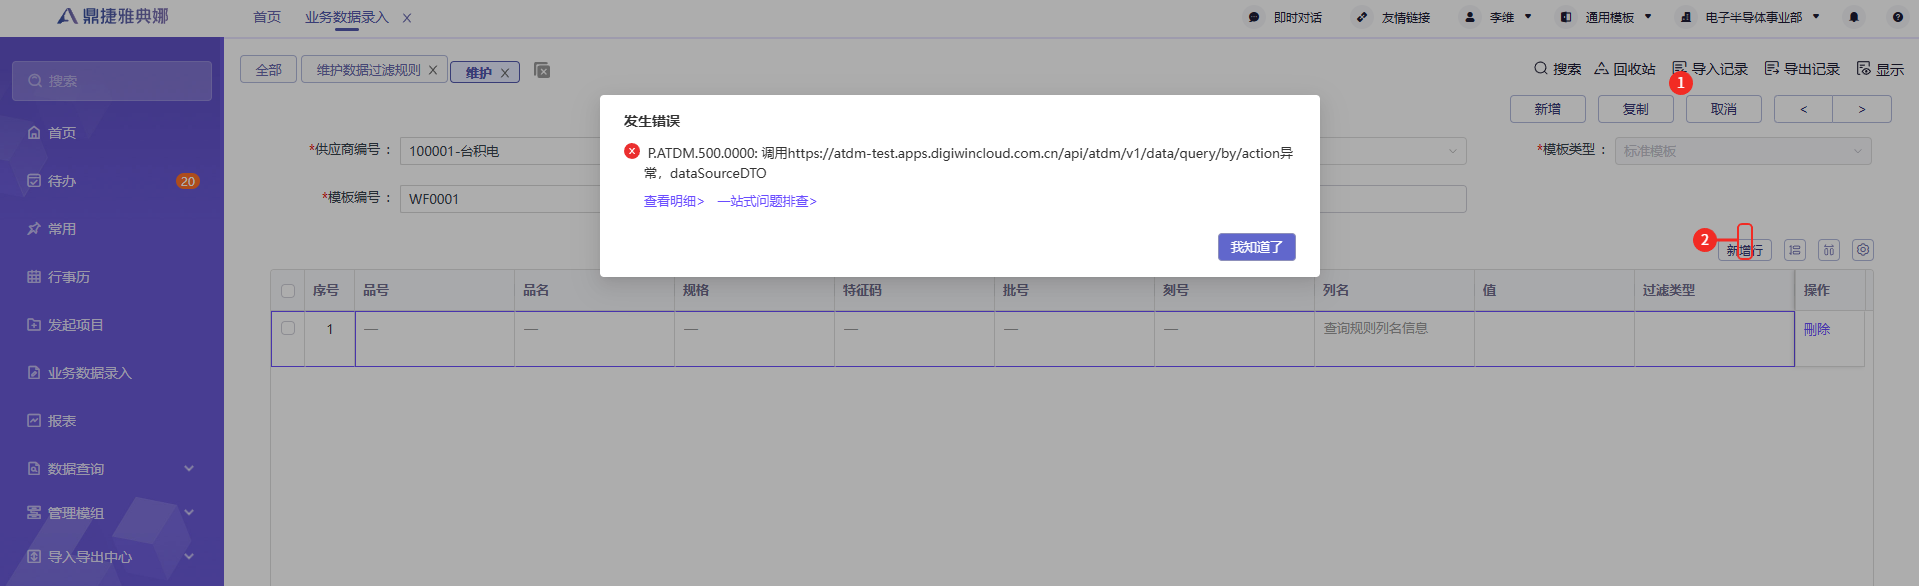Viewport: 1919px width, 586px height.
Task: Click the table settings gear icon
Action: click(x=1863, y=250)
